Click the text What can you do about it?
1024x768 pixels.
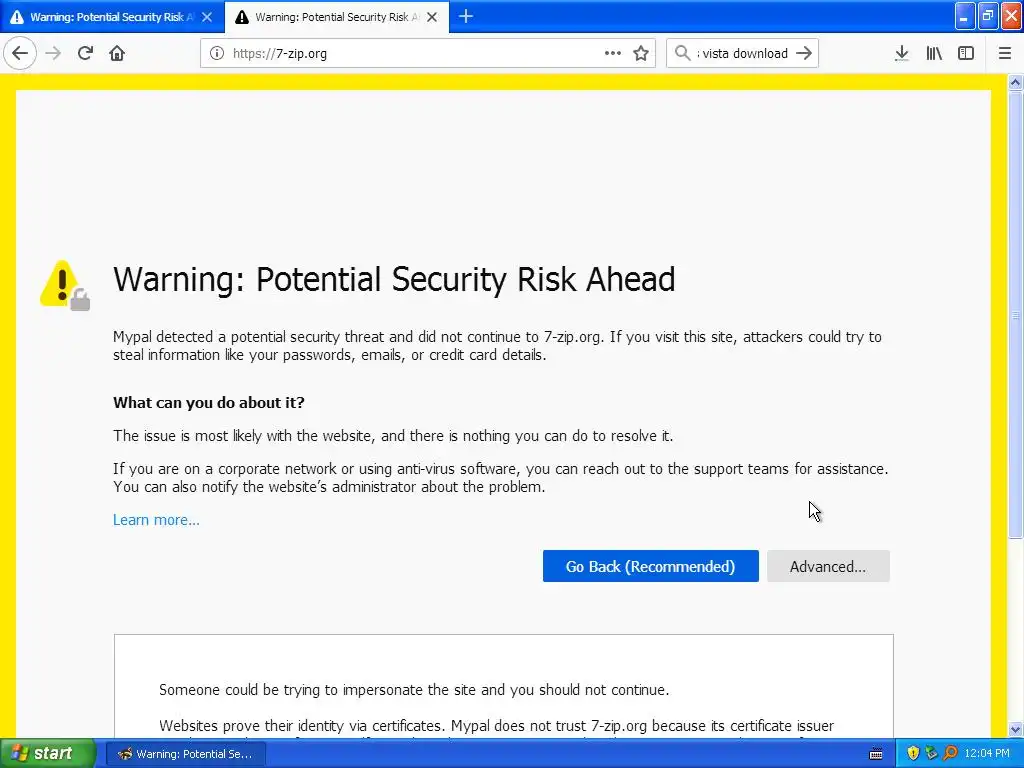(x=209, y=402)
